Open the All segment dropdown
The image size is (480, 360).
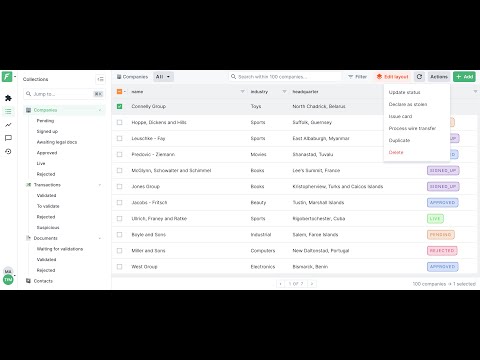[x=163, y=77]
